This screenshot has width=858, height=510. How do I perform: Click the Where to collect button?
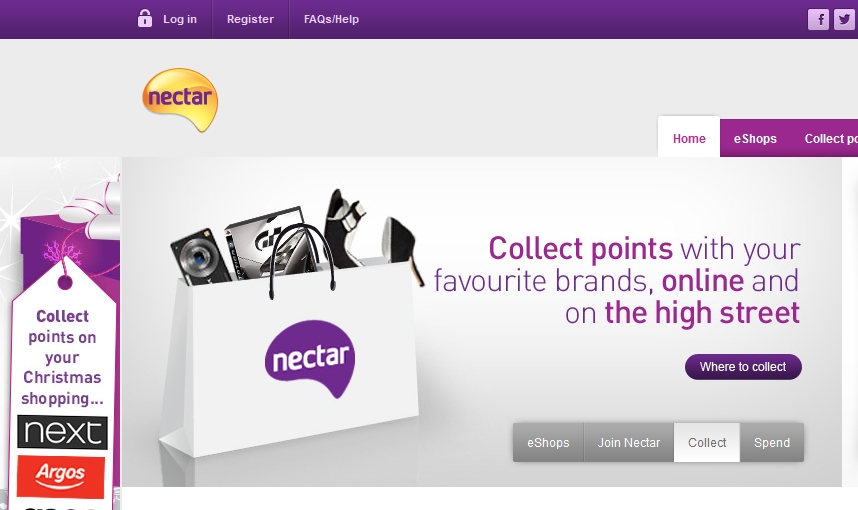click(x=743, y=367)
